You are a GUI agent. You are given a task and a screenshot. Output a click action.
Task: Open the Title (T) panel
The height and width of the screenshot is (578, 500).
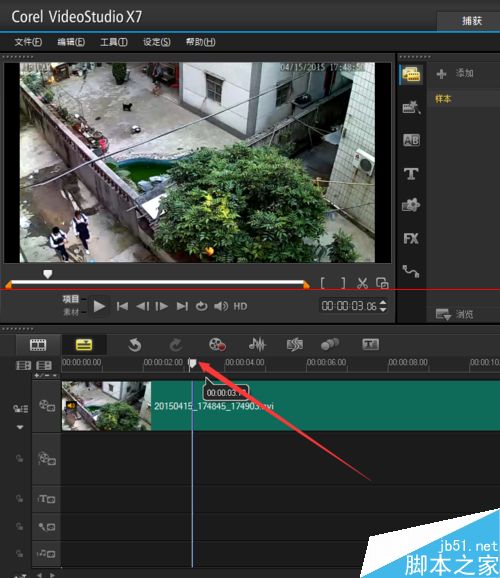pyautogui.click(x=411, y=173)
